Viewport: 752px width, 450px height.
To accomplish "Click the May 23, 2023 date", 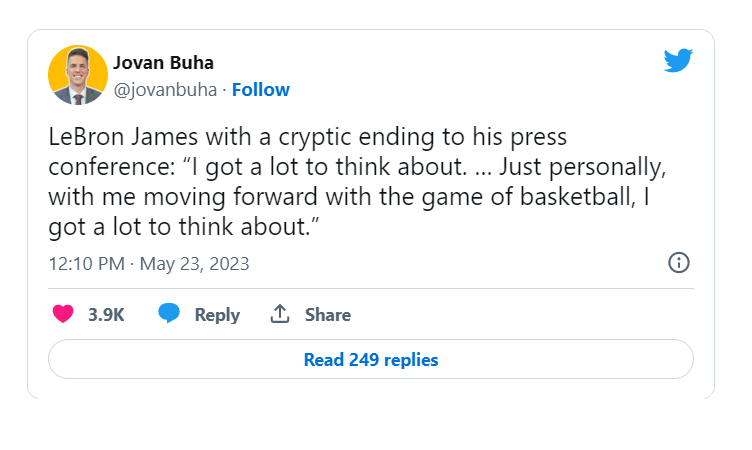I will [194, 264].
